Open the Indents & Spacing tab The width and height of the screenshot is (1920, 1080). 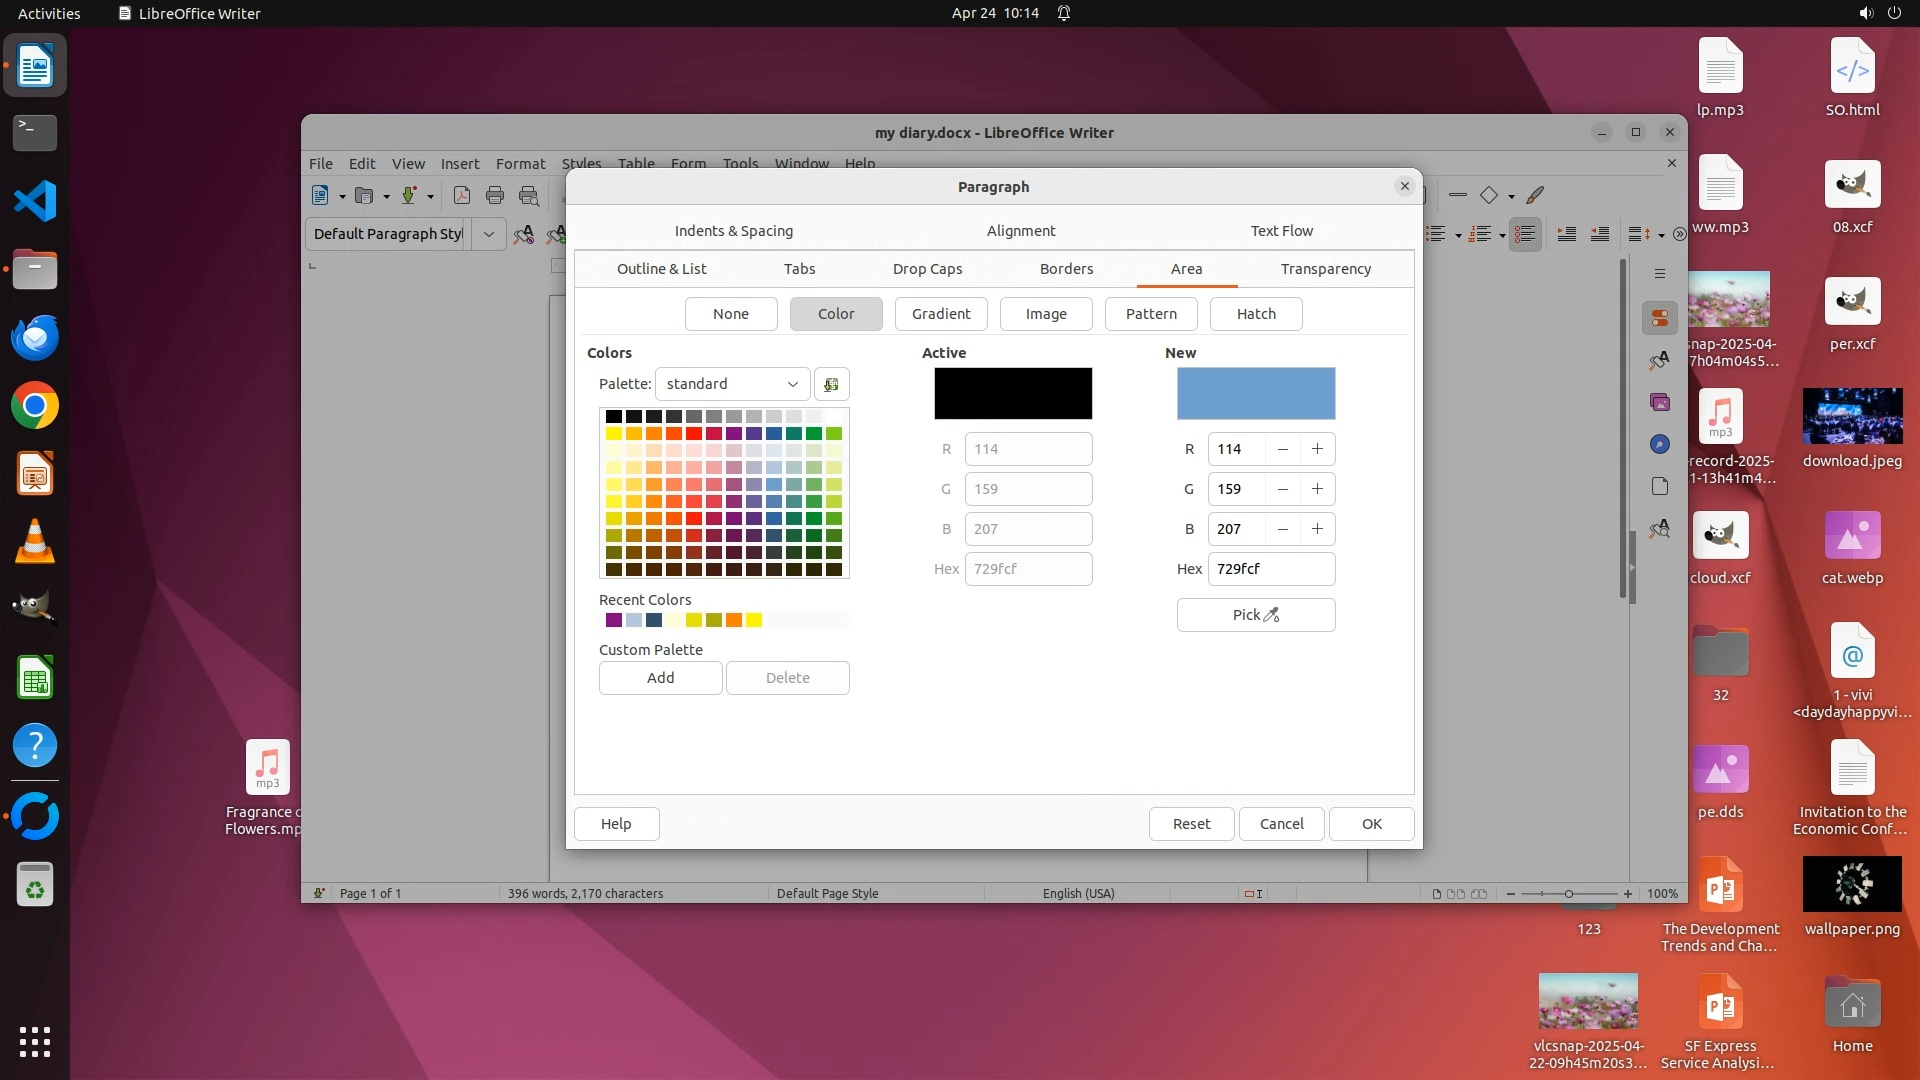pyautogui.click(x=733, y=231)
